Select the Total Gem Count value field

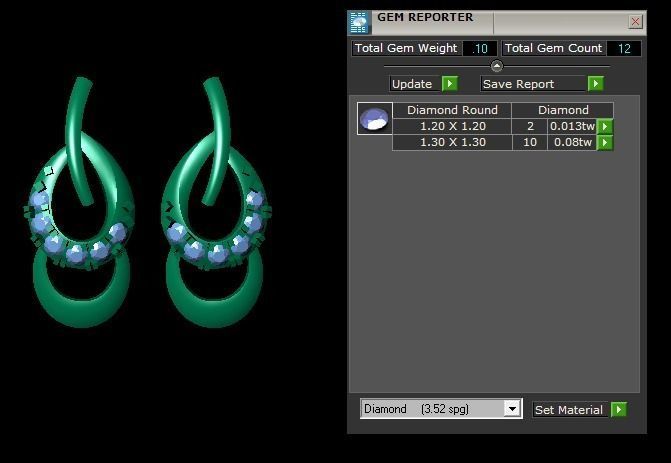[x=624, y=48]
